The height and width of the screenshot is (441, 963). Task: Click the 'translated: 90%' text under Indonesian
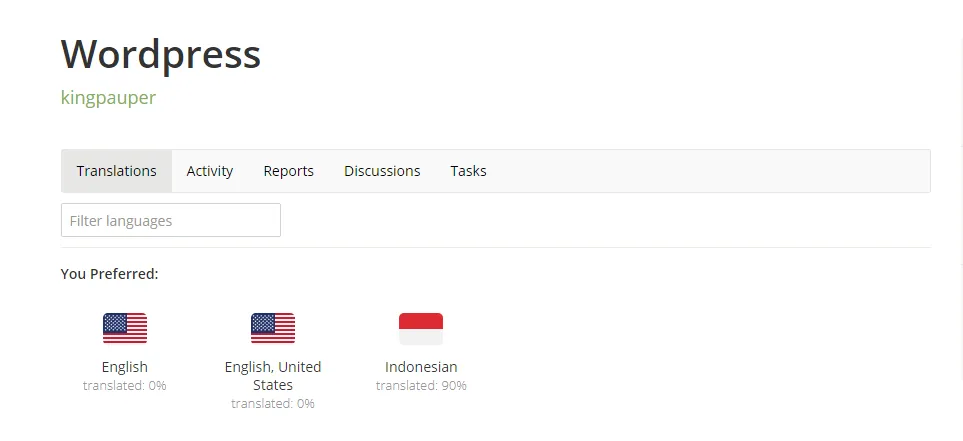[x=421, y=386]
